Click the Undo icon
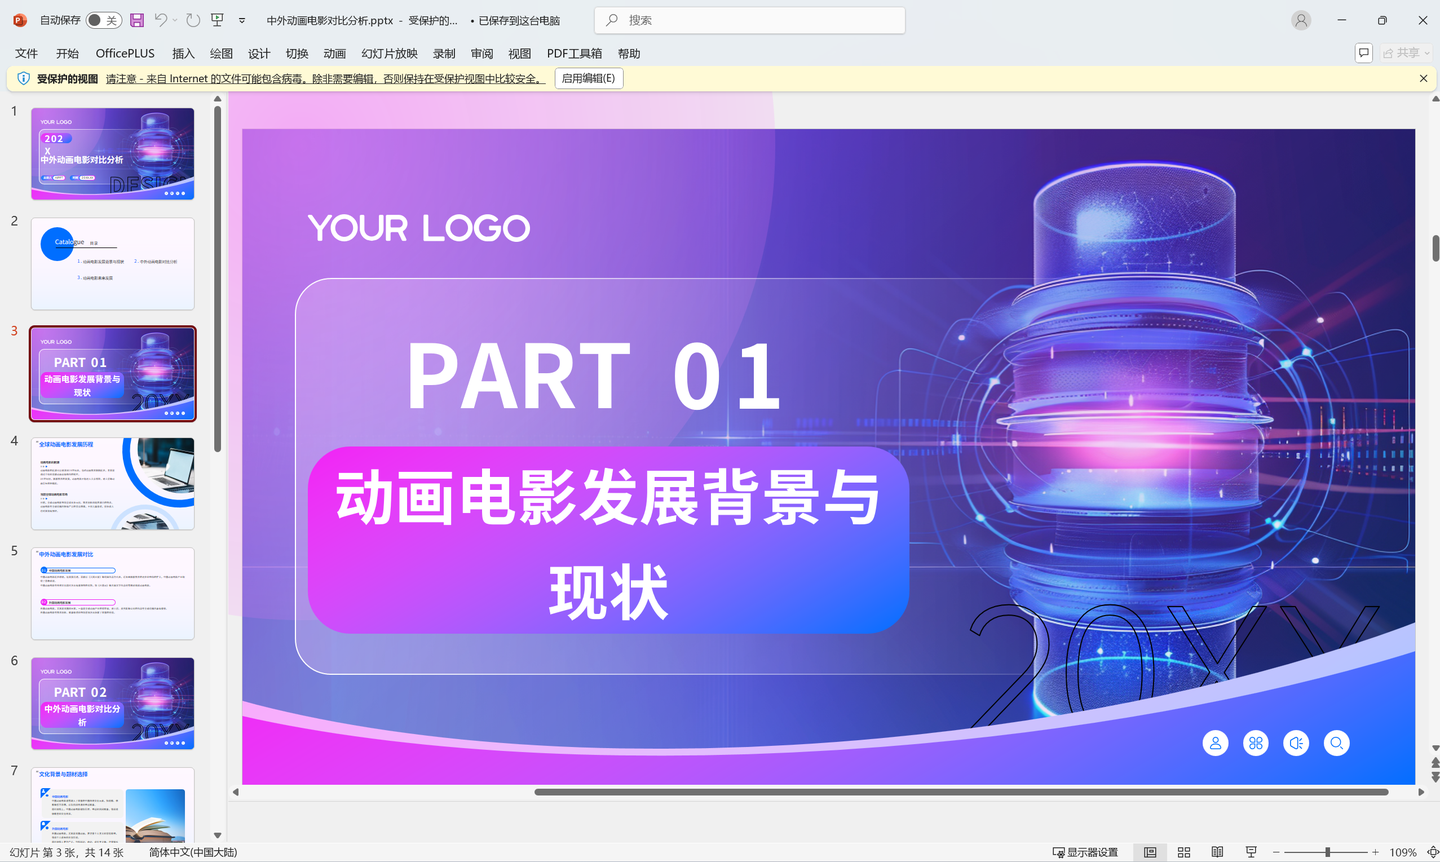 point(160,20)
